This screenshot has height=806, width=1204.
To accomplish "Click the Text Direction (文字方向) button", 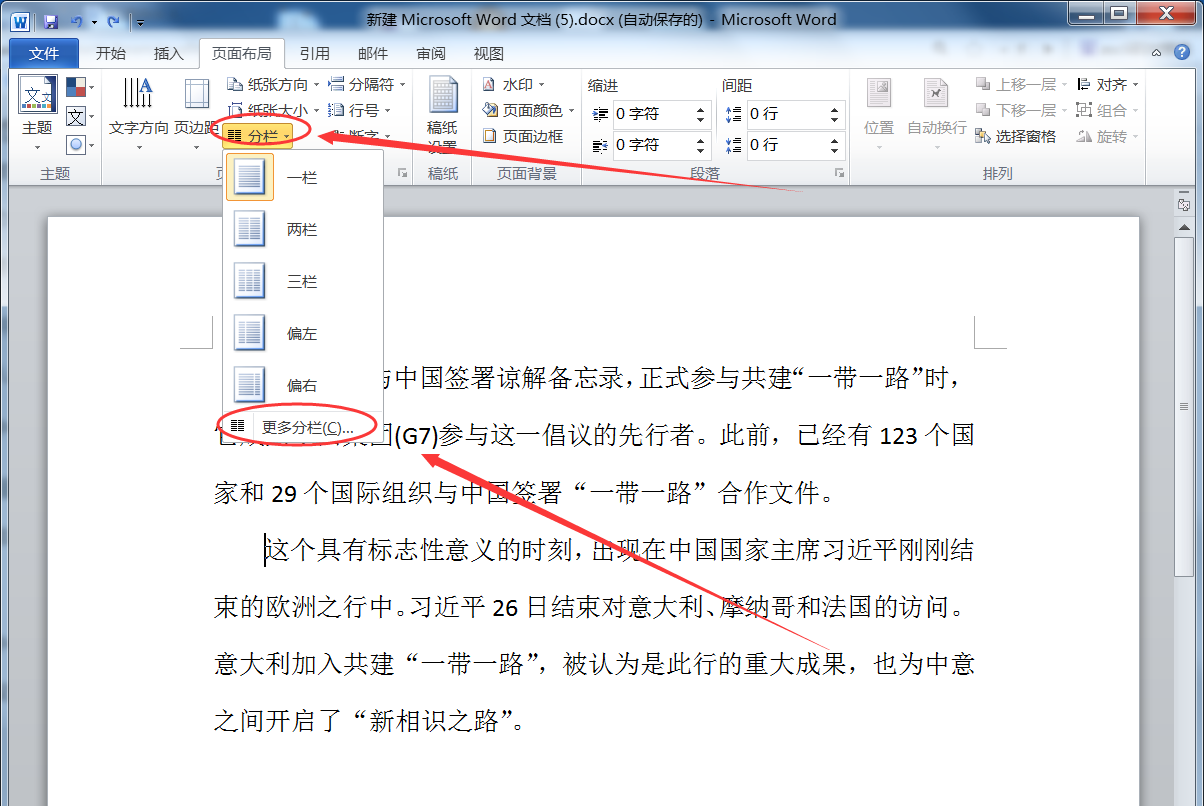I will coord(139,113).
